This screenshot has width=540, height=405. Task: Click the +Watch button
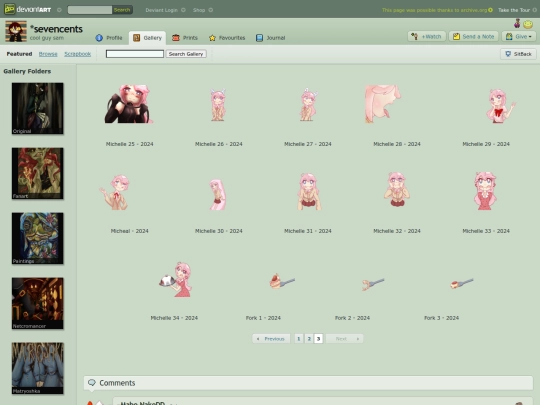tap(427, 36)
